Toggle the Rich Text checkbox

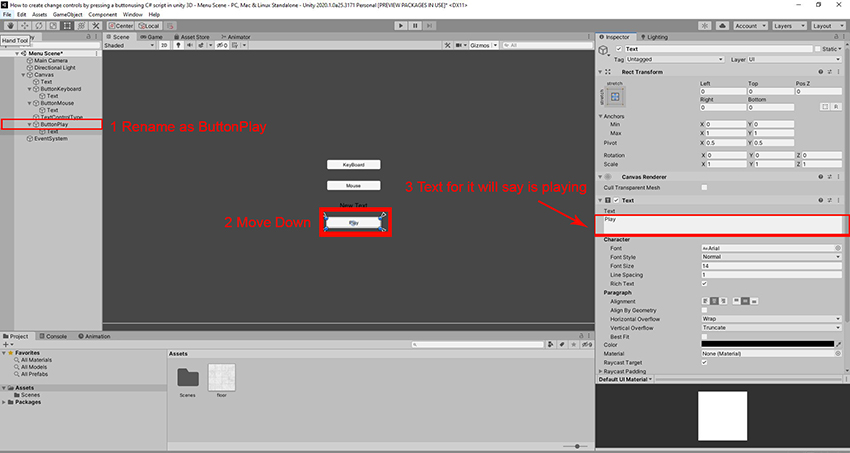(x=704, y=283)
